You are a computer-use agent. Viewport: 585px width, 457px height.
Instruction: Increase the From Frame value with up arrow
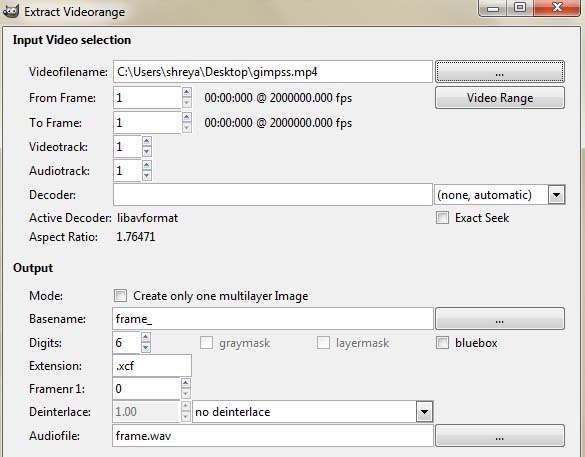click(187, 92)
